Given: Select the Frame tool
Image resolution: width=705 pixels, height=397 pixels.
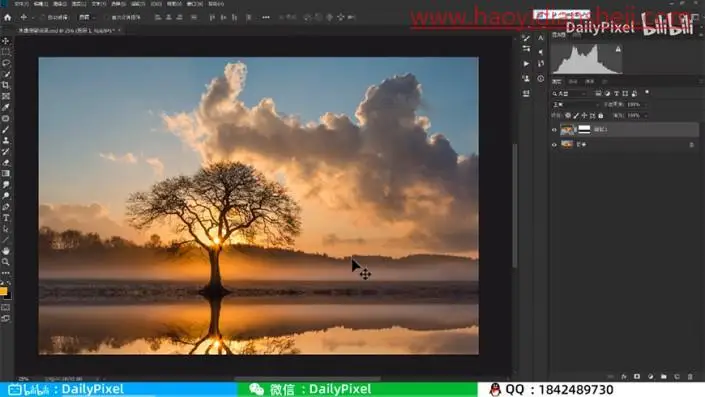Looking at the screenshot, I should click(x=6, y=96).
